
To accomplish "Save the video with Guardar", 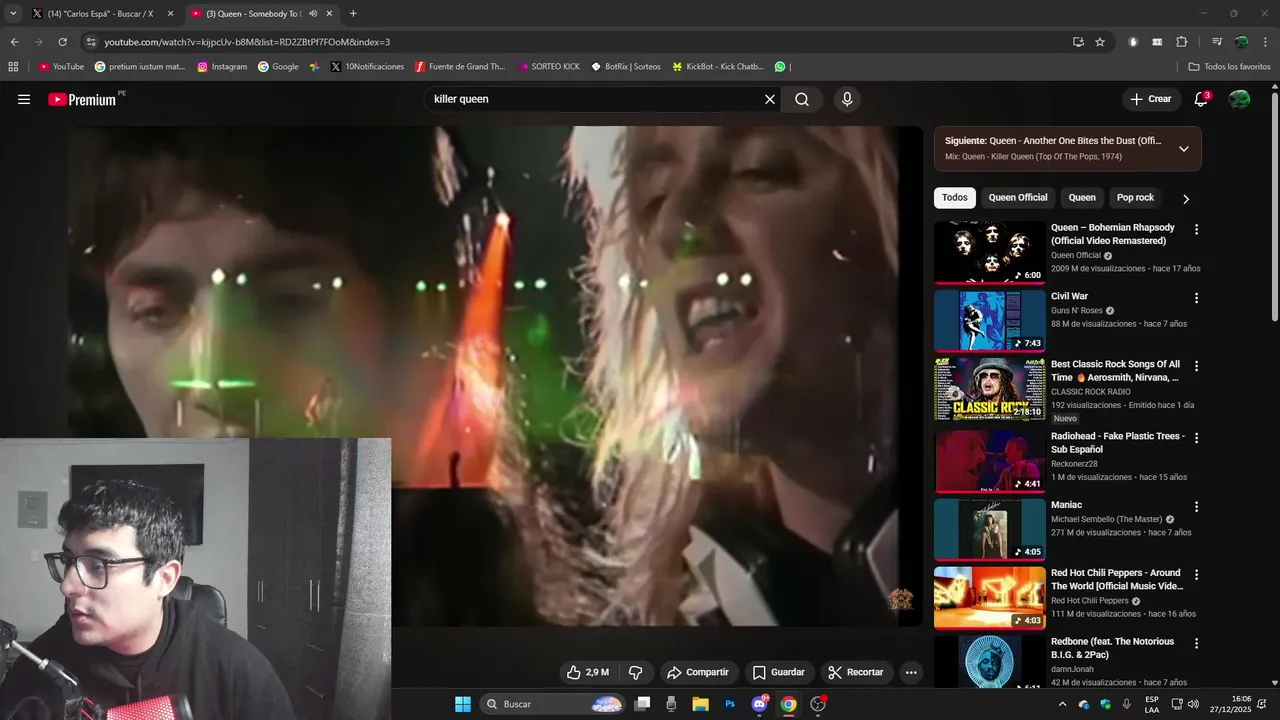I will (778, 673).
